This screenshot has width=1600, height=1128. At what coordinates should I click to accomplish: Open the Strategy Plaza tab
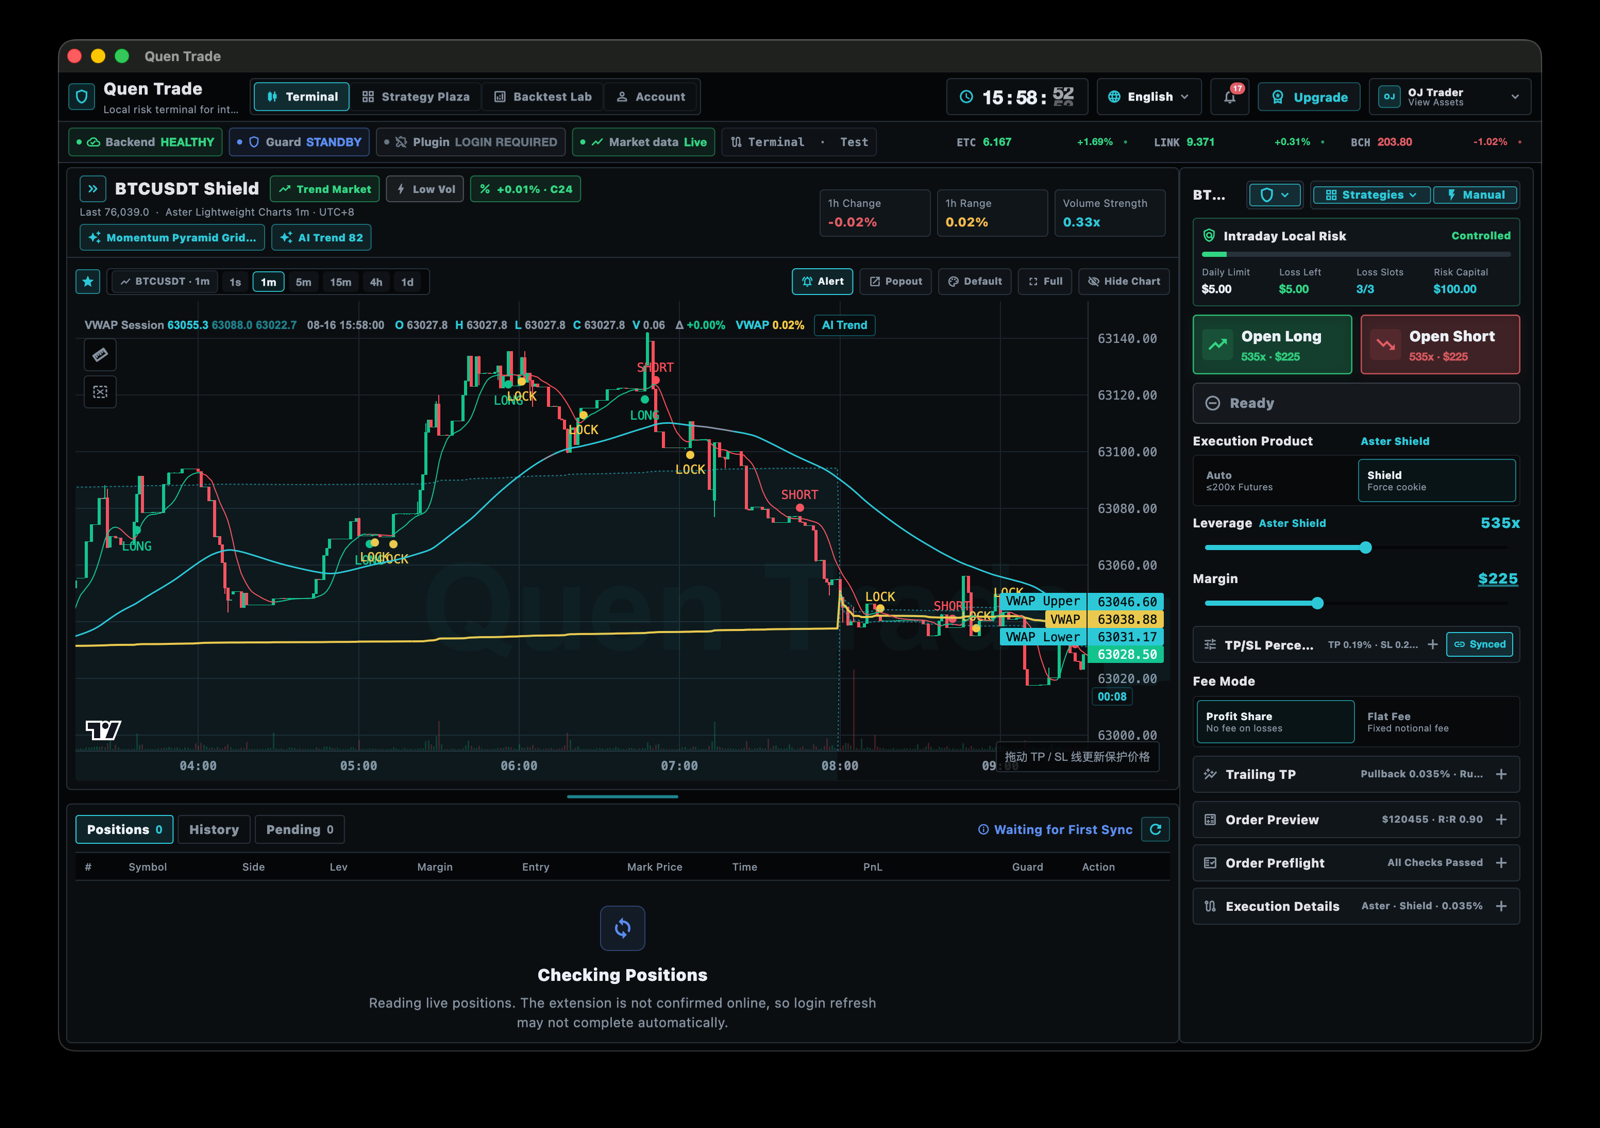click(416, 97)
